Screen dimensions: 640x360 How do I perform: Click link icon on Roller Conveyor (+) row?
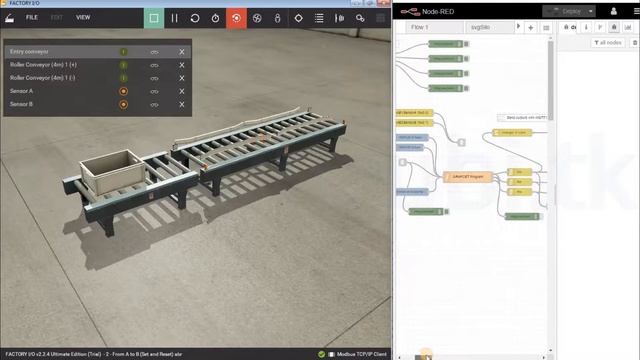[154, 65]
